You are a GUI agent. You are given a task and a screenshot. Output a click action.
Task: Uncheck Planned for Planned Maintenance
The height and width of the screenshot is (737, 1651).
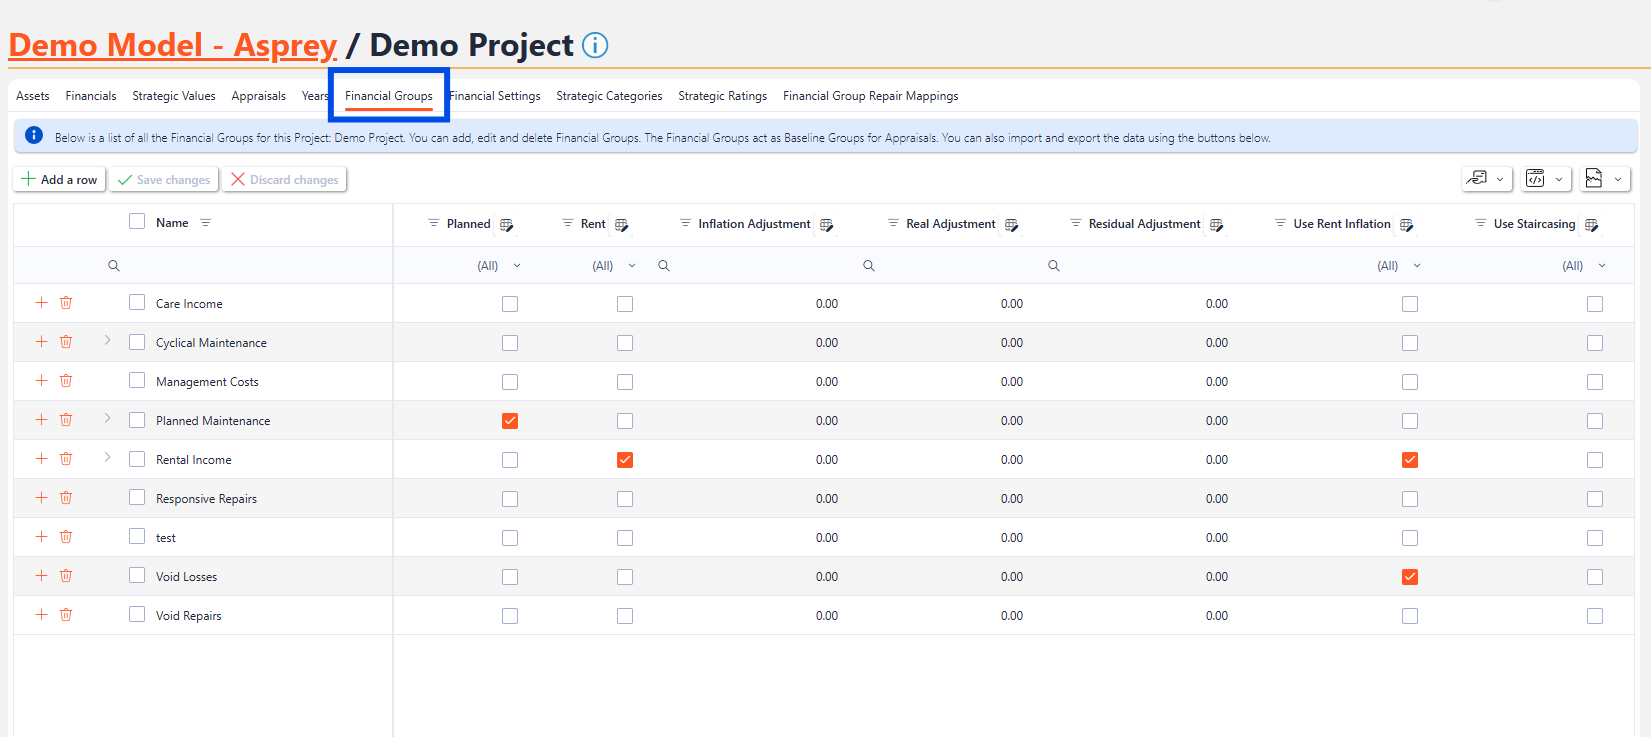coord(510,421)
